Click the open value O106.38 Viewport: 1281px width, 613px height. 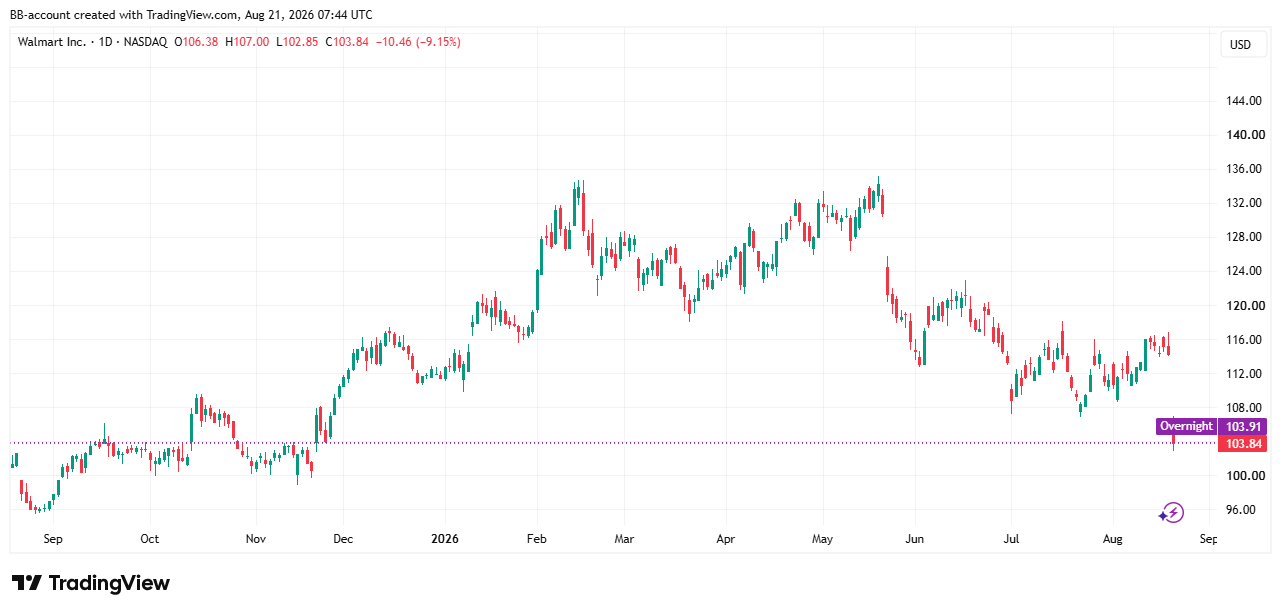coord(197,42)
